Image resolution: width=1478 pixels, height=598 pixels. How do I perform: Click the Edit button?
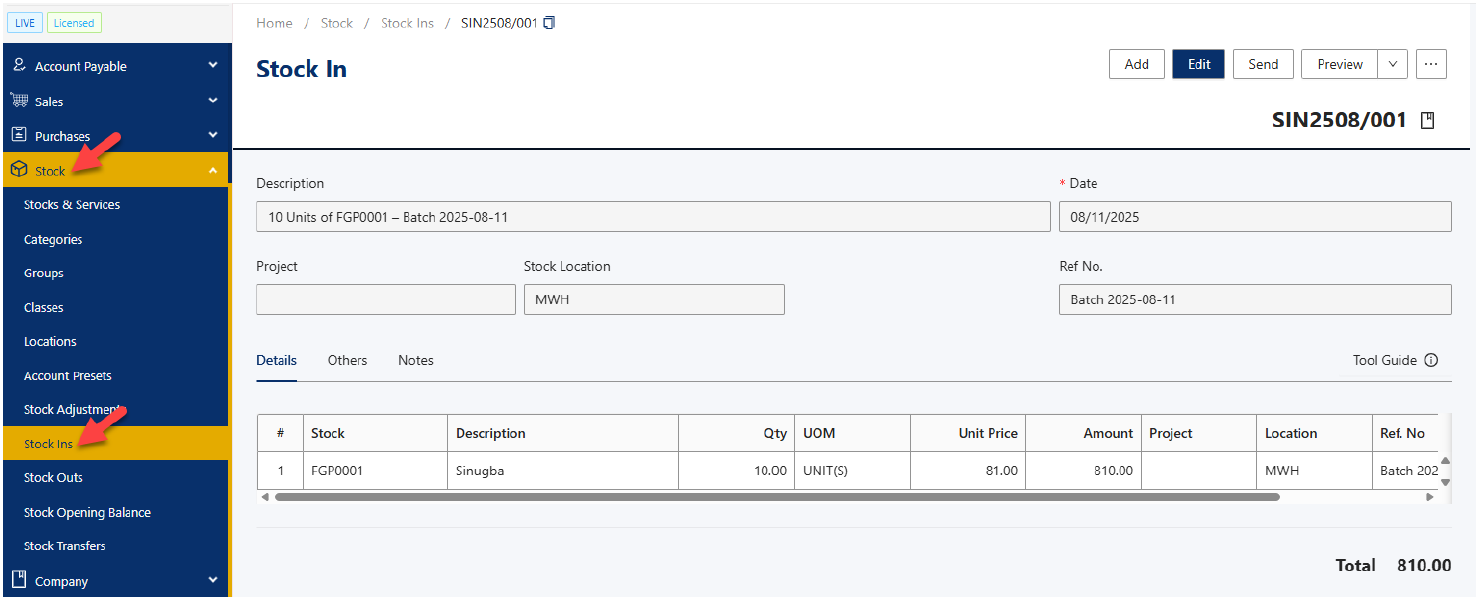(x=1199, y=64)
